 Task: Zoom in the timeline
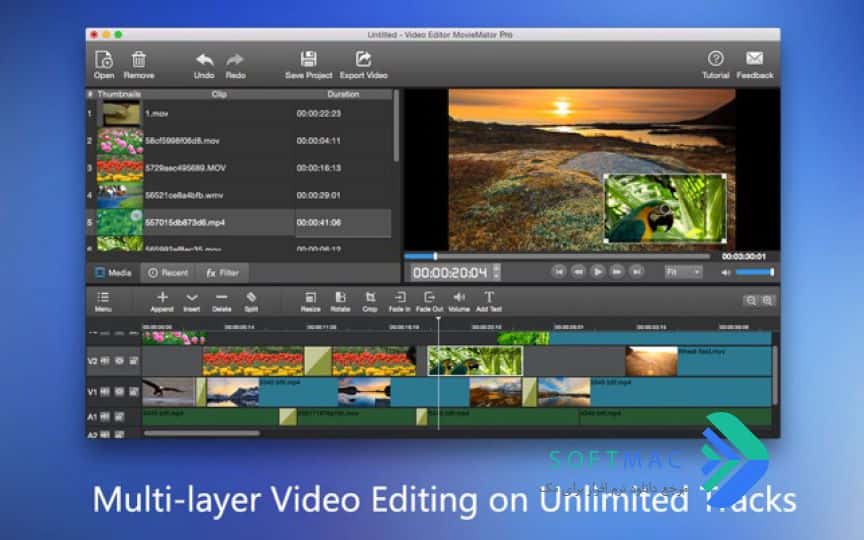[x=768, y=300]
